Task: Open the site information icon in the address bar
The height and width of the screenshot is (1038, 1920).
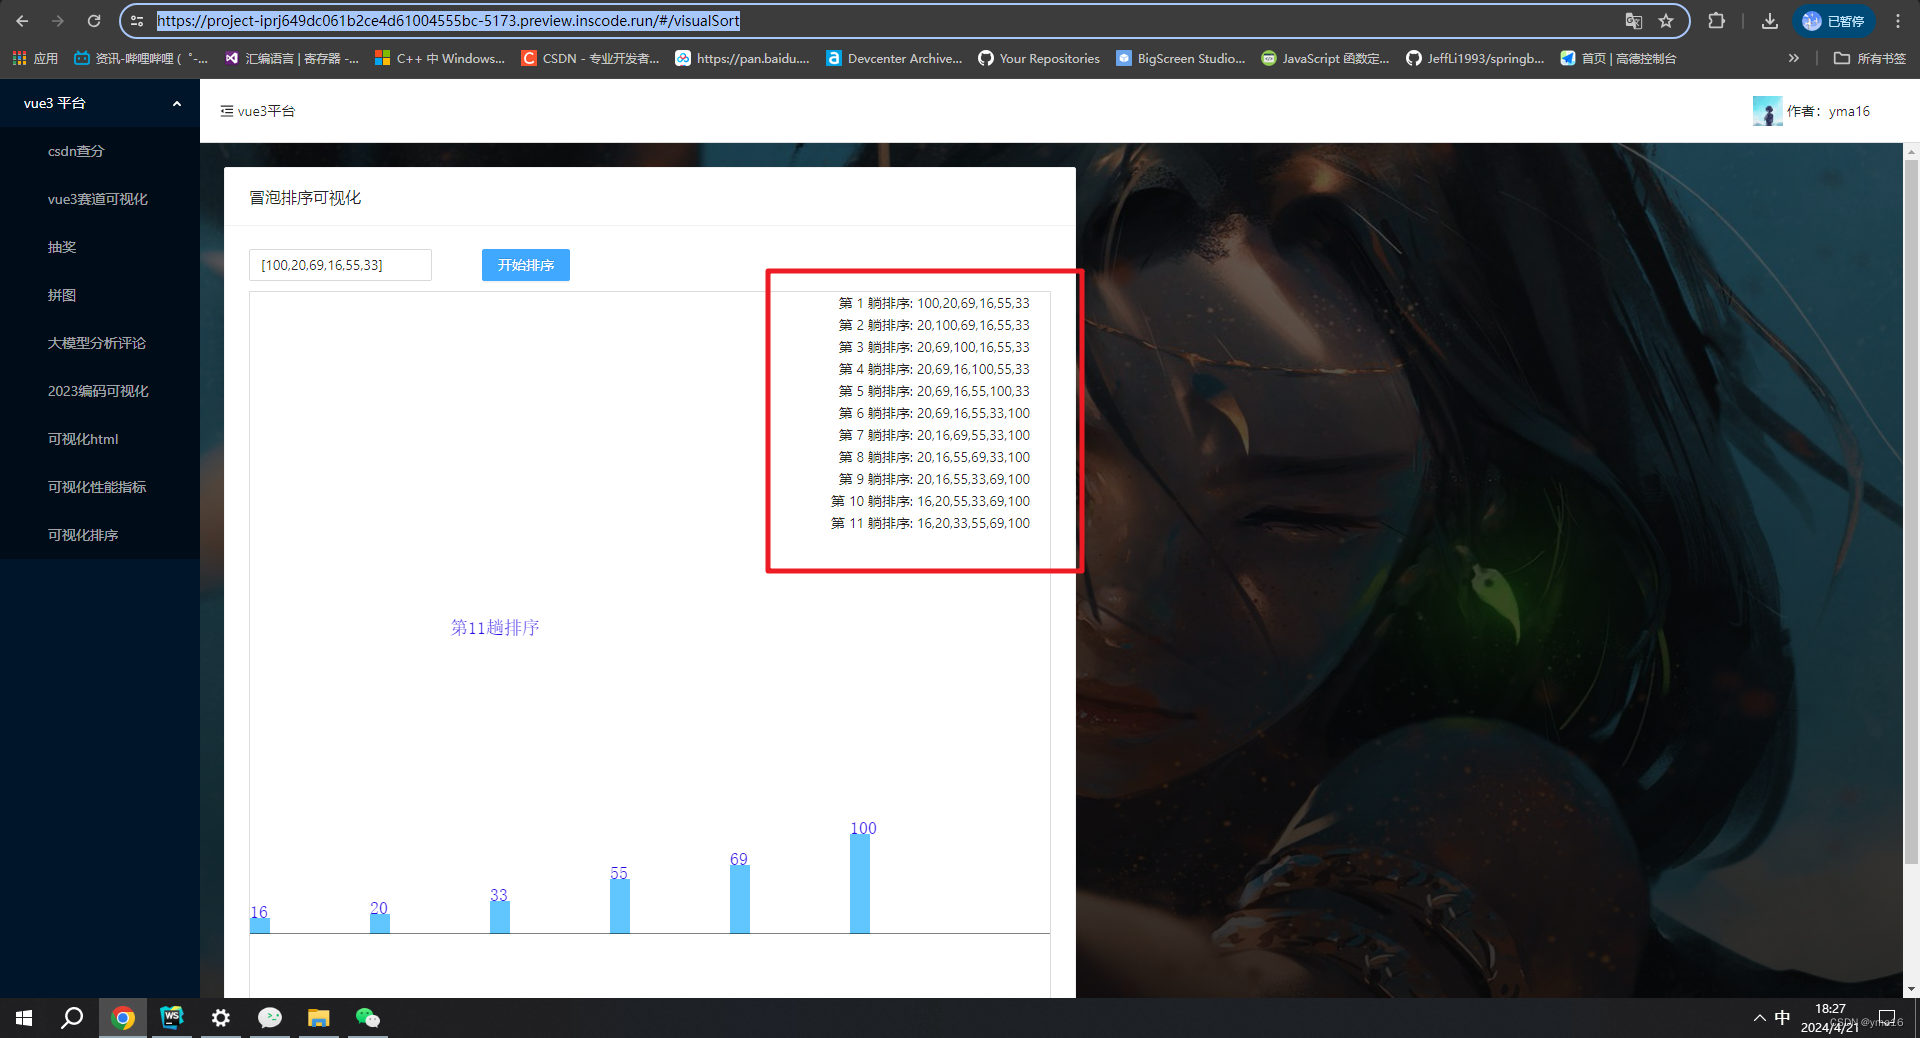Action: point(138,21)
